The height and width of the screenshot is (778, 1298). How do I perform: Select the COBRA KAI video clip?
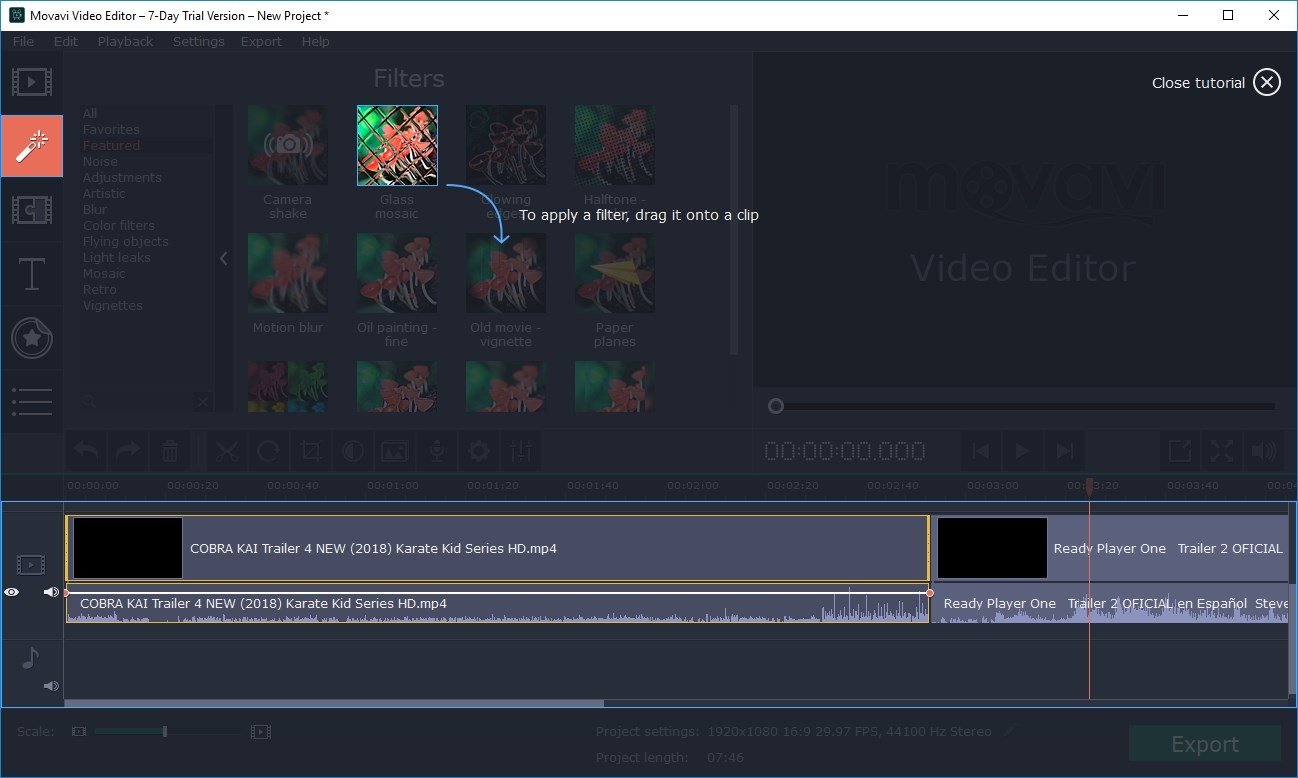pyautogui.click(x=498, y=548)
